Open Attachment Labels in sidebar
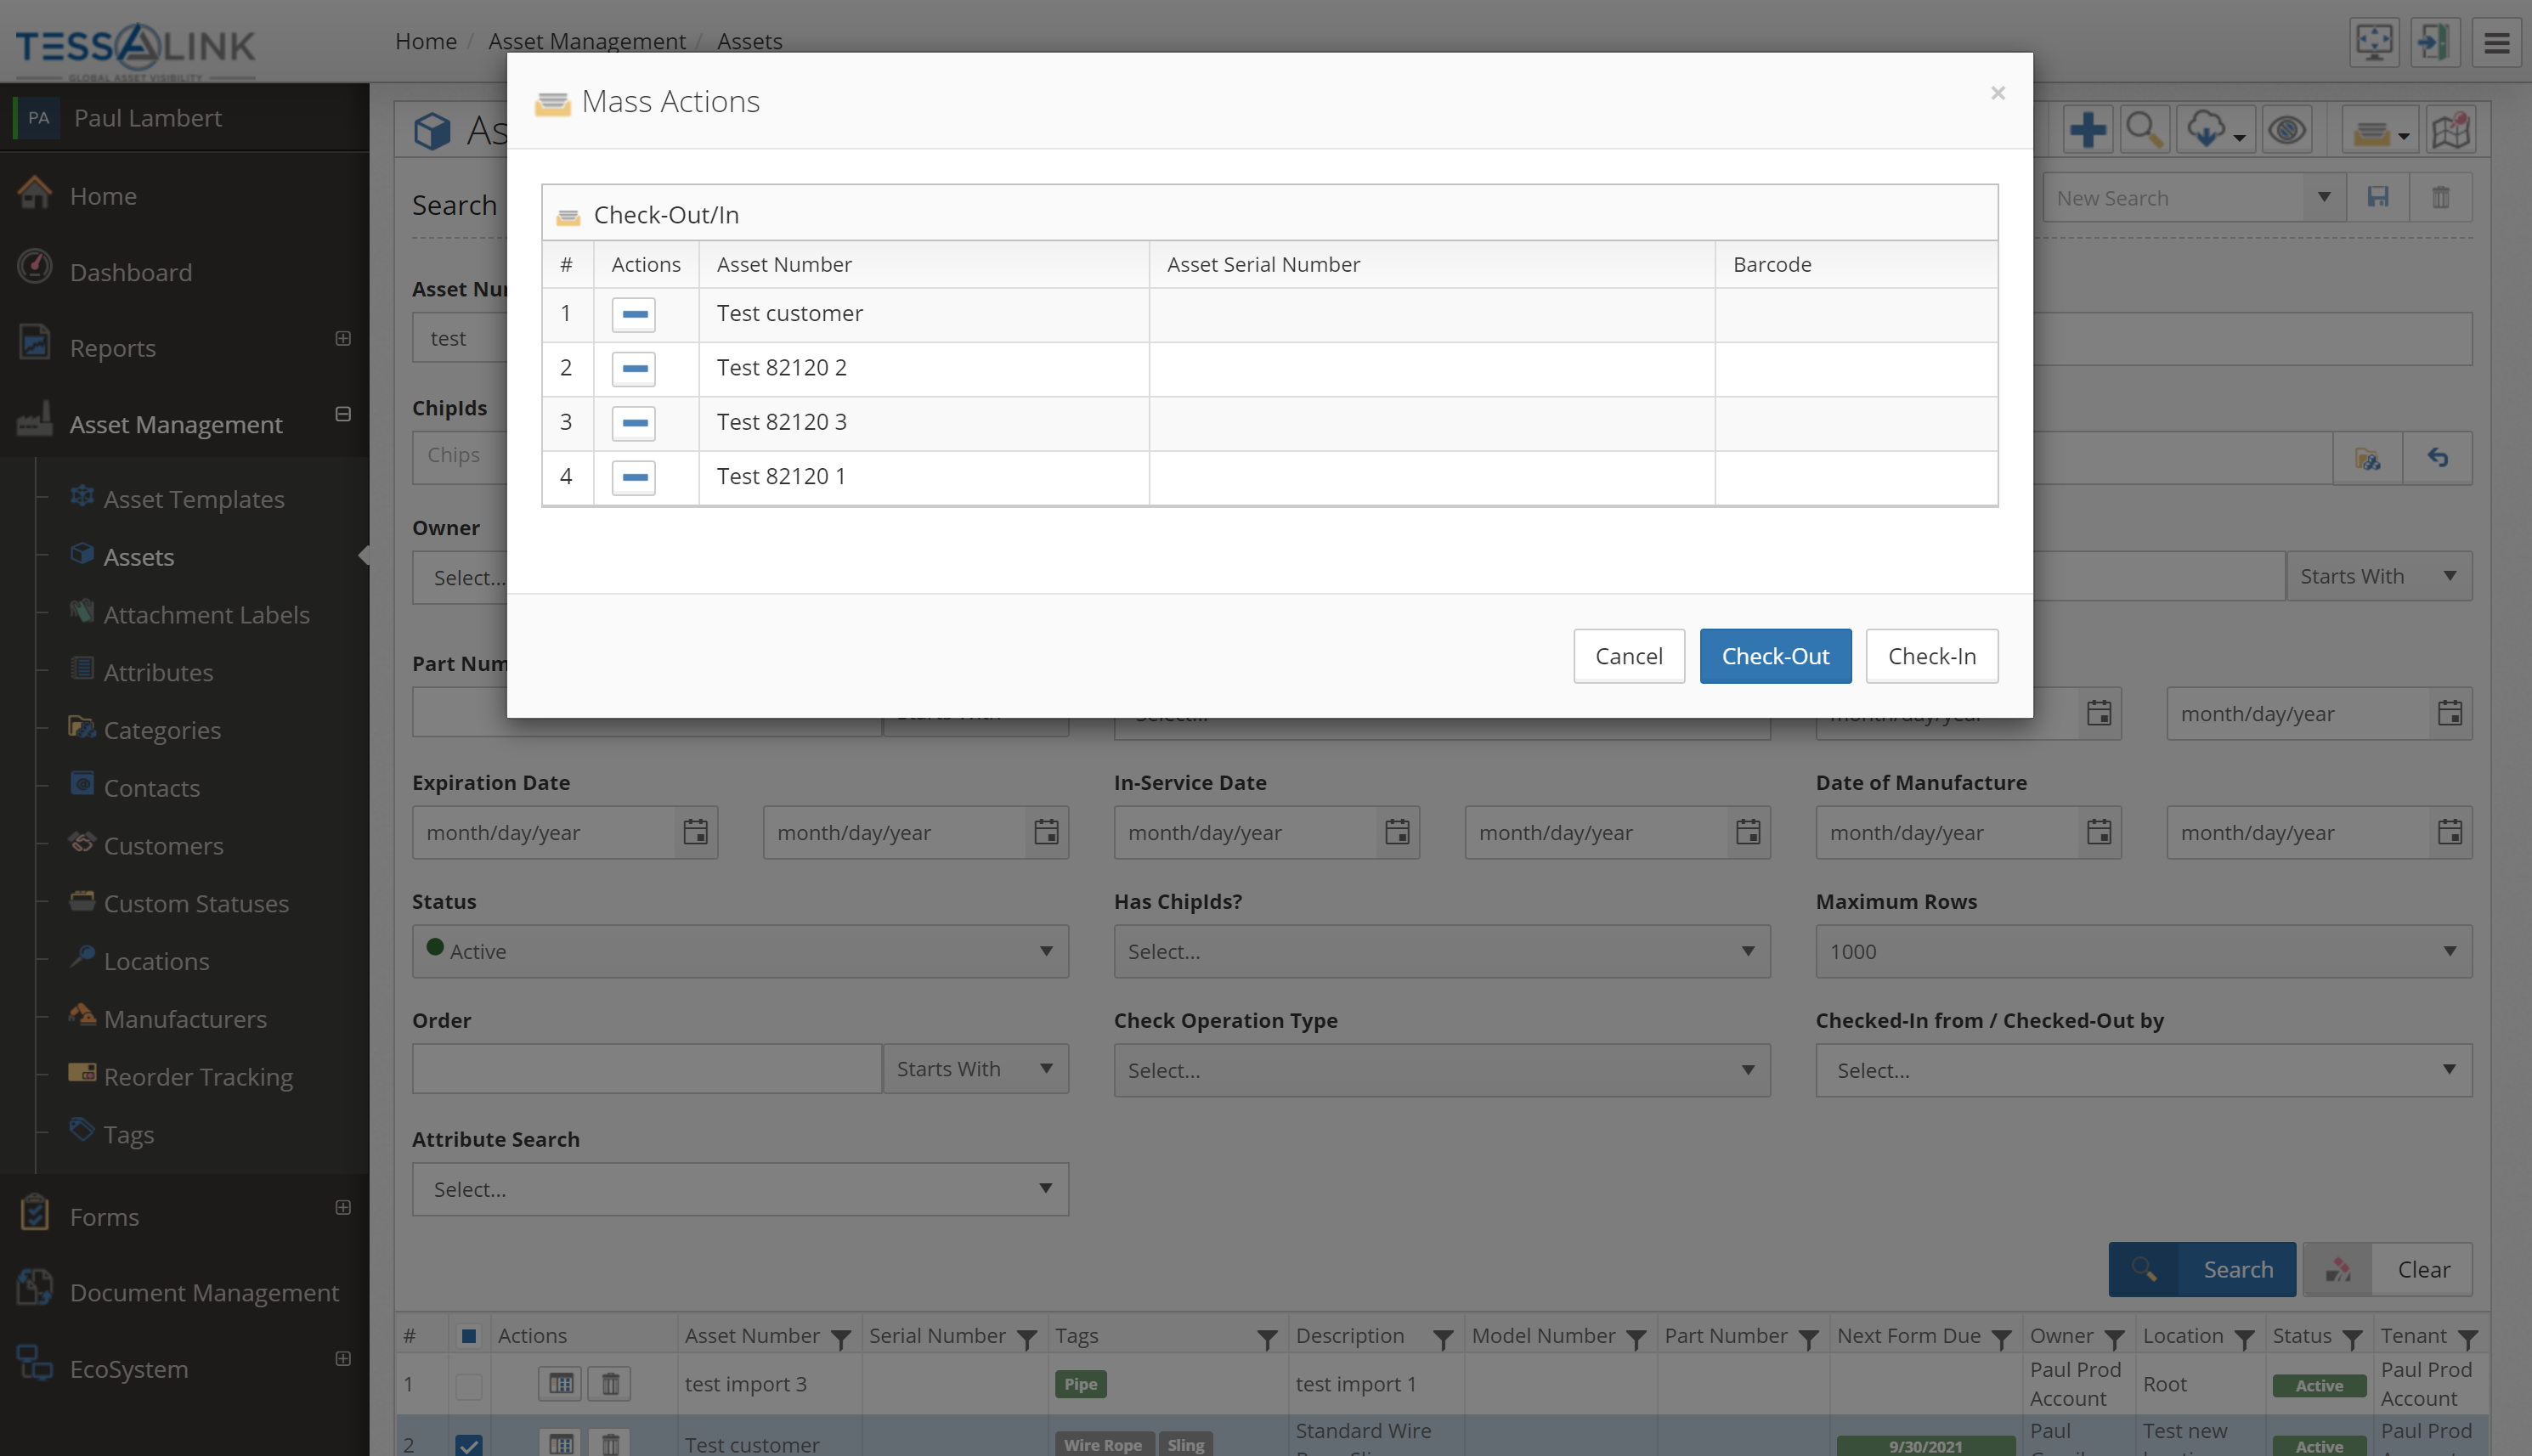Screen dimensions: 2532x1456 [x=206, y=614]
